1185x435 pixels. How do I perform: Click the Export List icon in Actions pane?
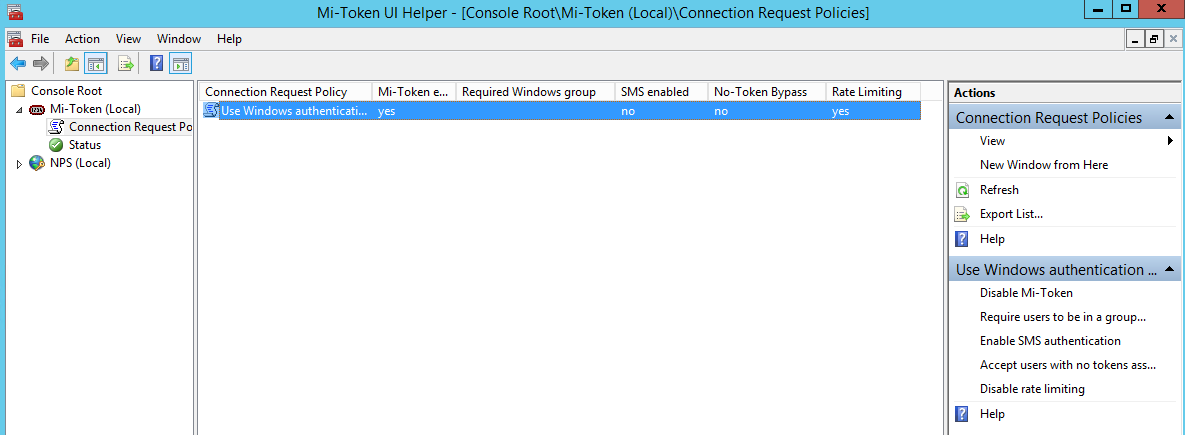pyautogui.click(x=962, y=214)
